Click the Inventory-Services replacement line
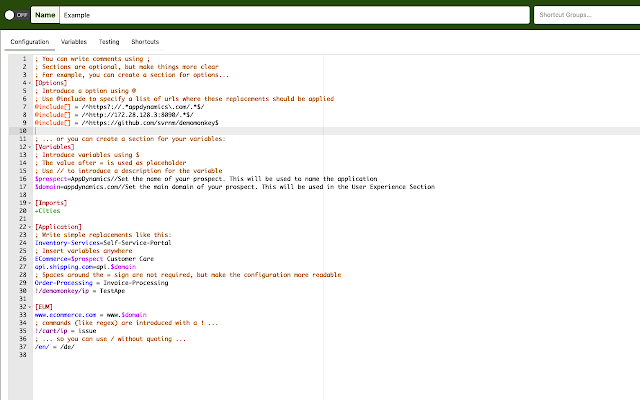The image size is (640, 400). pos(103,242)
